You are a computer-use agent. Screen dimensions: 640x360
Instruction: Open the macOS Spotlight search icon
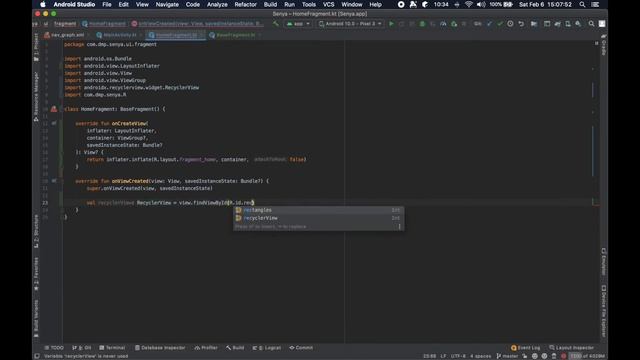(x=582, y=4)
